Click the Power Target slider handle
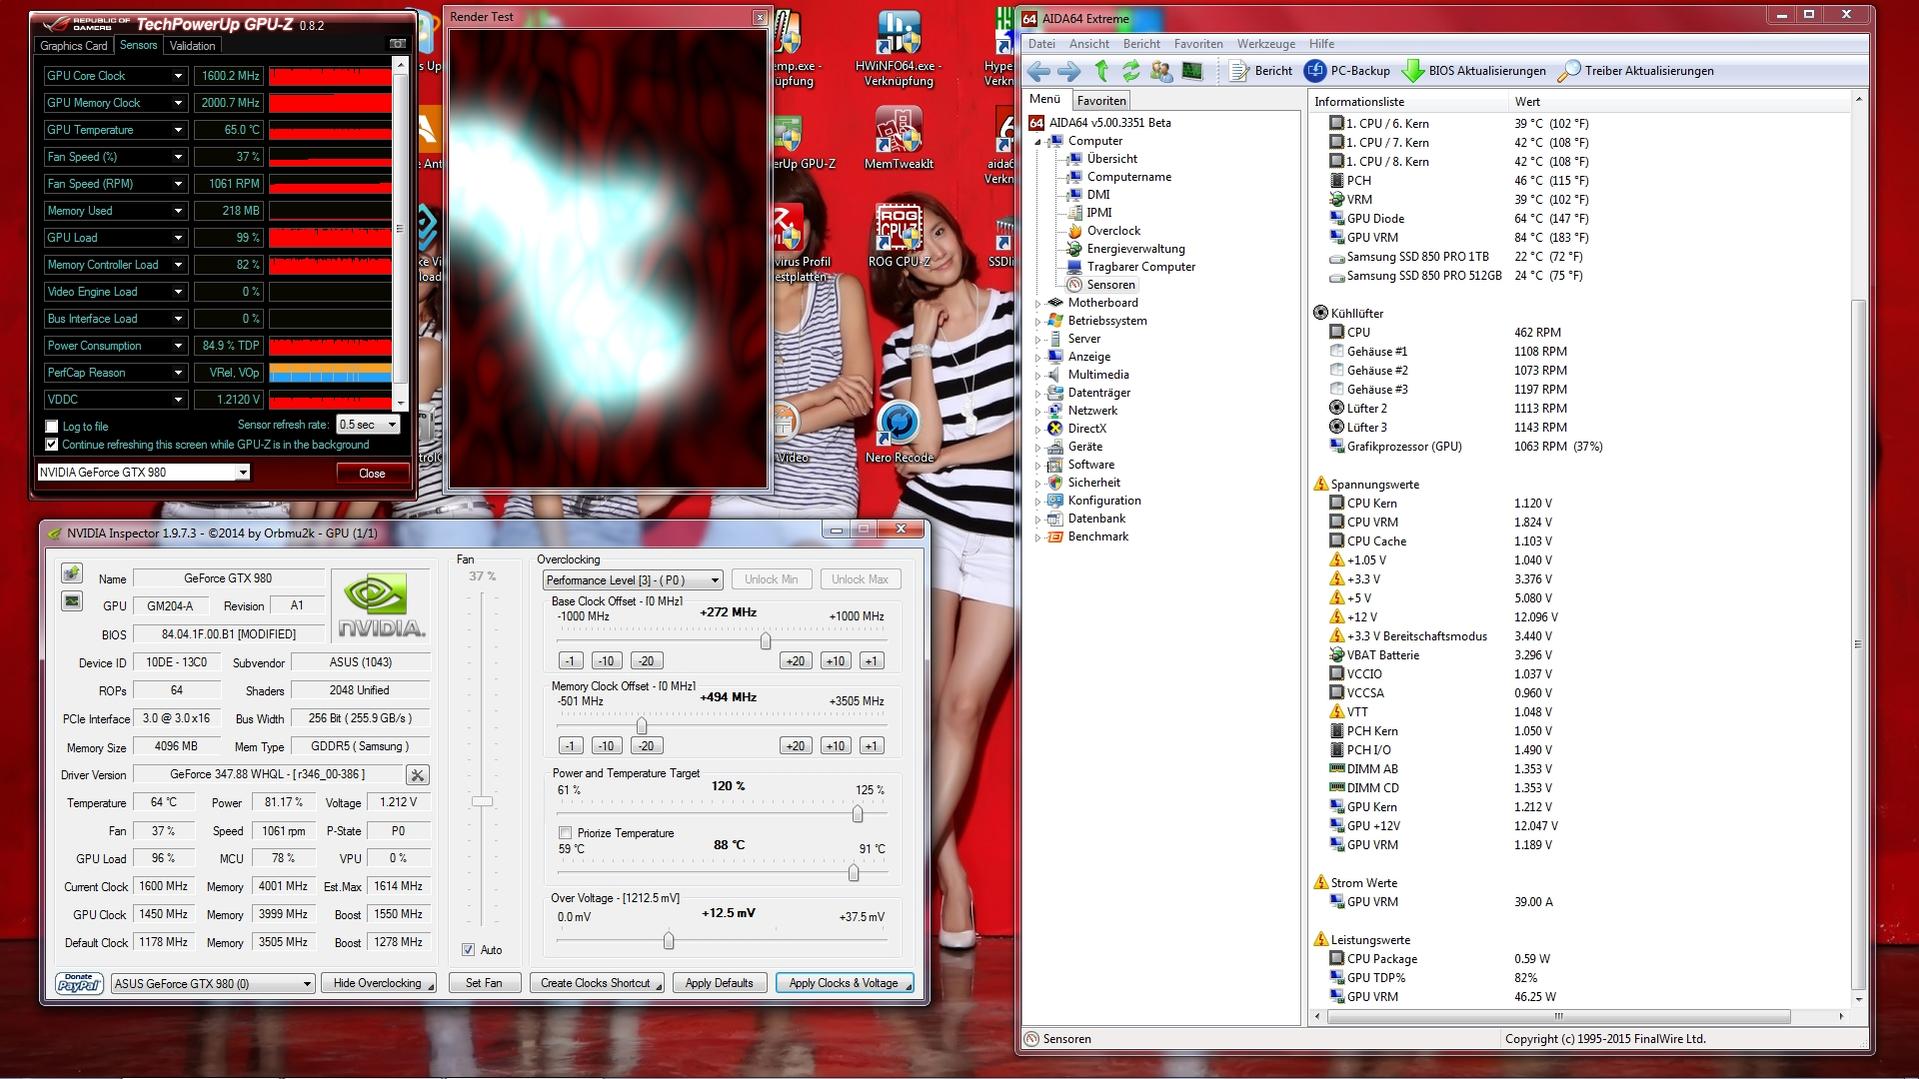 858,814
